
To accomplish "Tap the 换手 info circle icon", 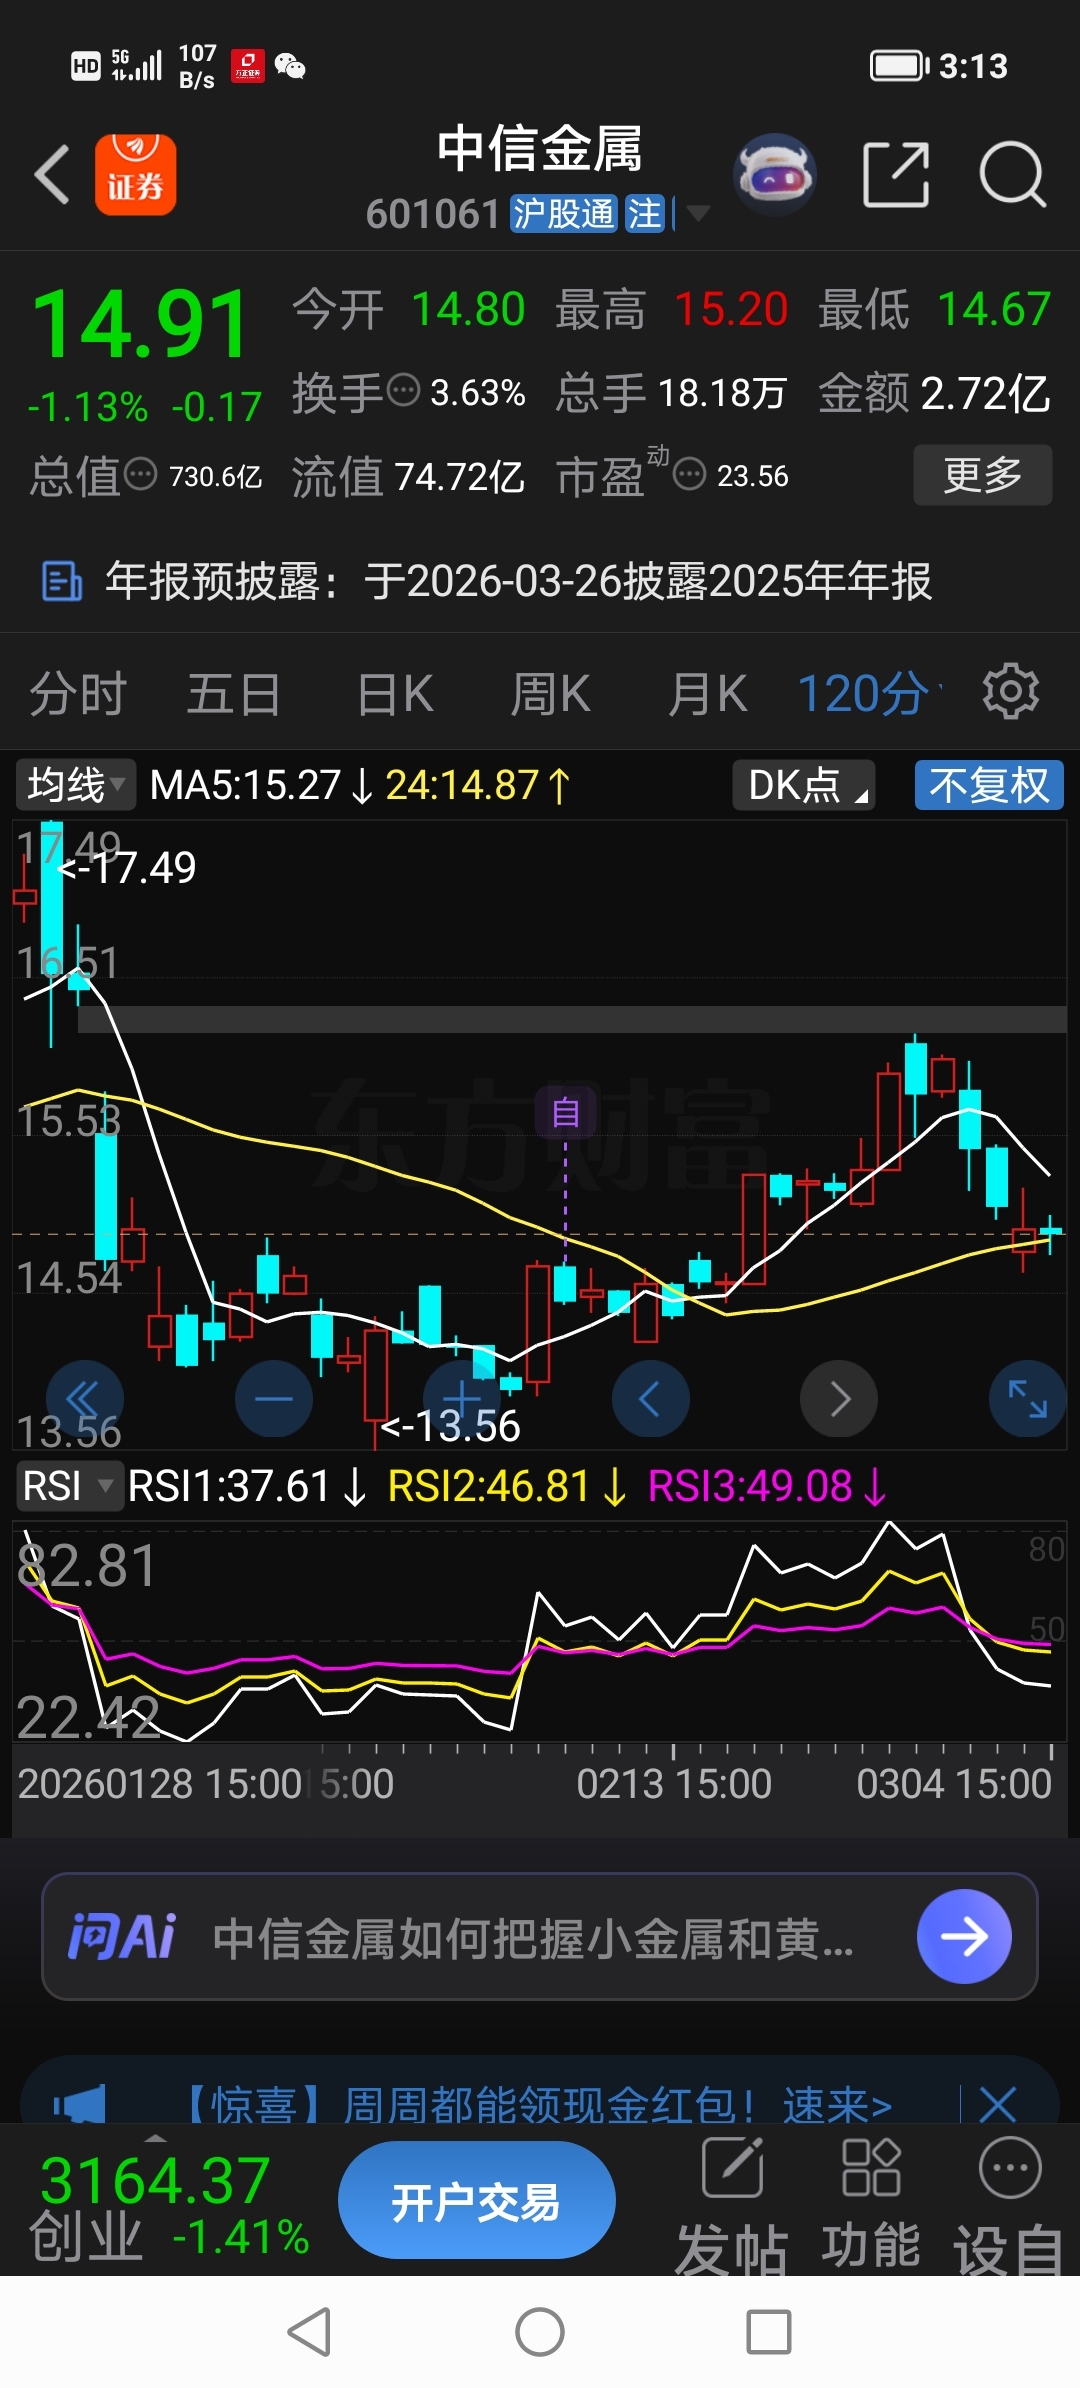I will tap(403, 390).
